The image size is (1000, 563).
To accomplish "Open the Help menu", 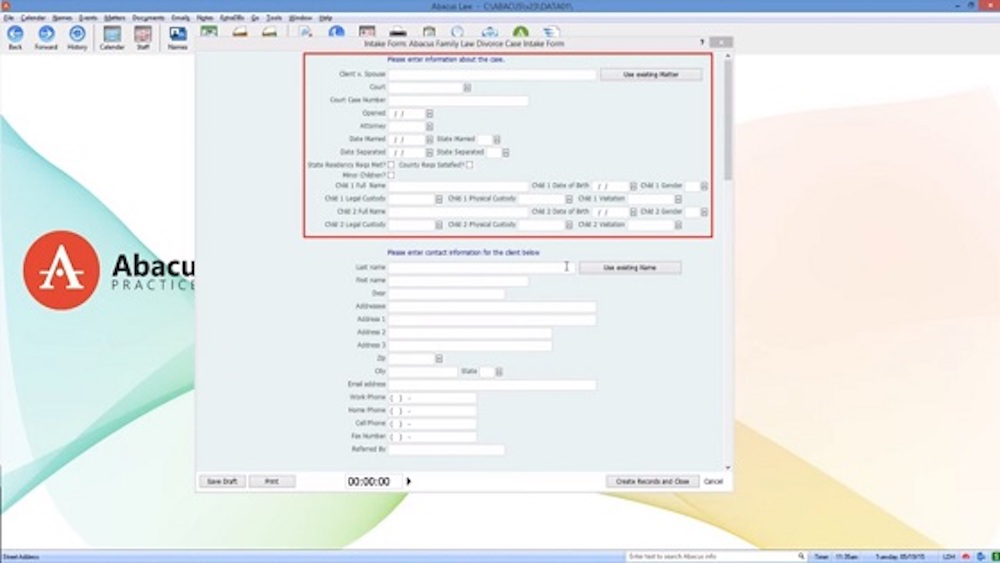I will coord(325,18).
